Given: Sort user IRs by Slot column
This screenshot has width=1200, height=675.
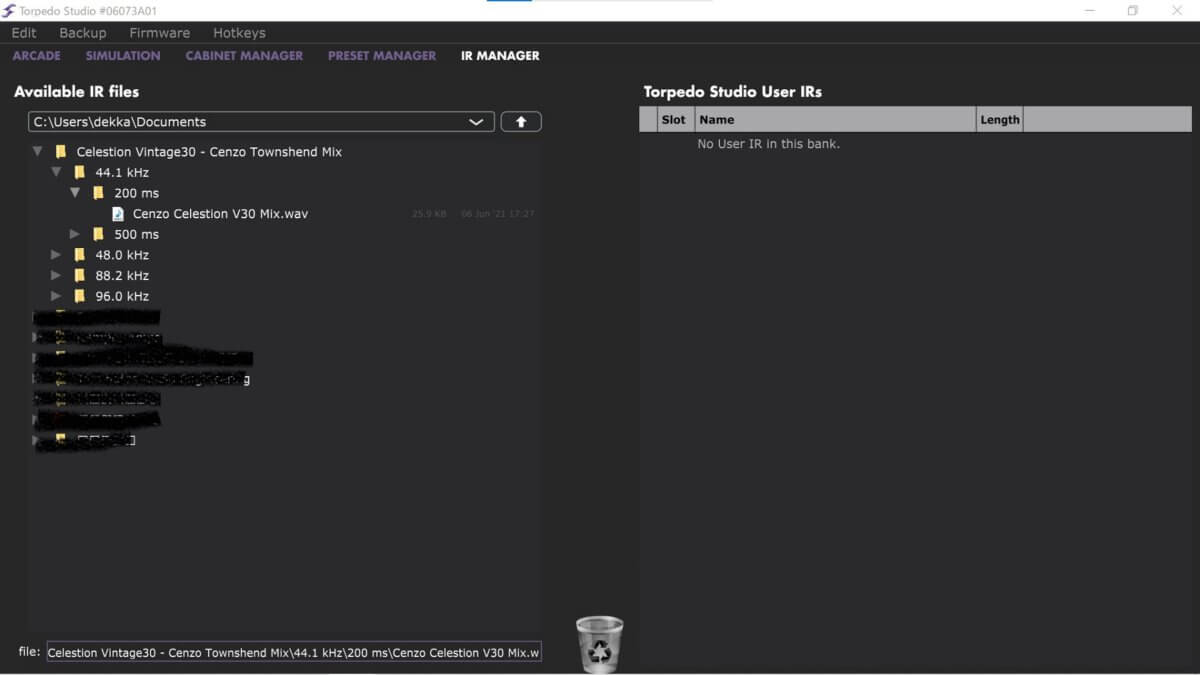Looking at the screenshot, I should click(x=674, y=120).
